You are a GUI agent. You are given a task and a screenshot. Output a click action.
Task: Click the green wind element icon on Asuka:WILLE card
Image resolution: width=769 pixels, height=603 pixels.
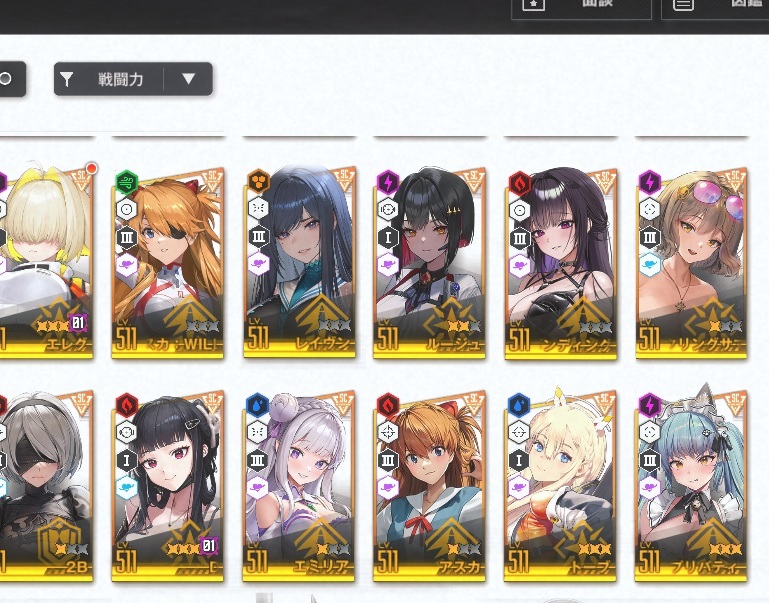127,182
